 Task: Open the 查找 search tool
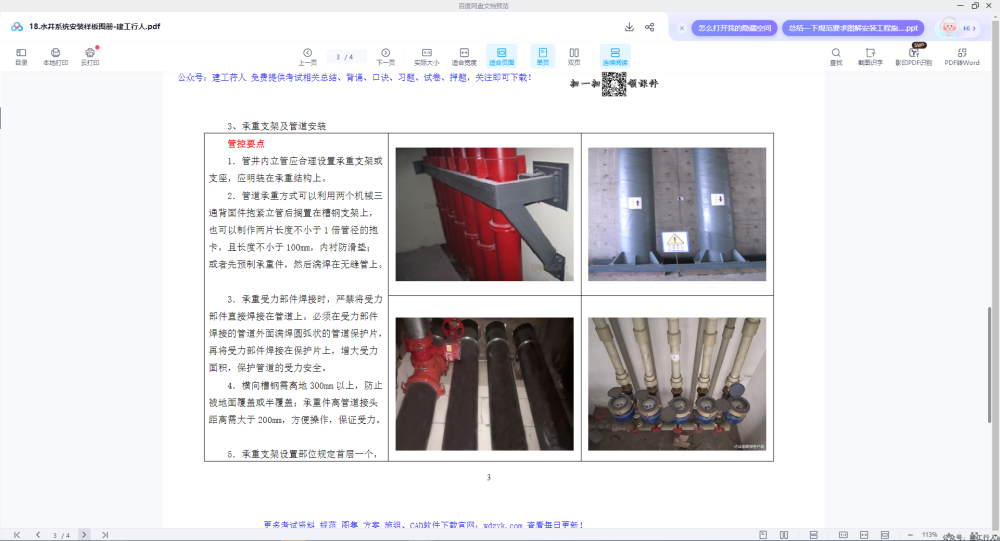click(835, 56)
